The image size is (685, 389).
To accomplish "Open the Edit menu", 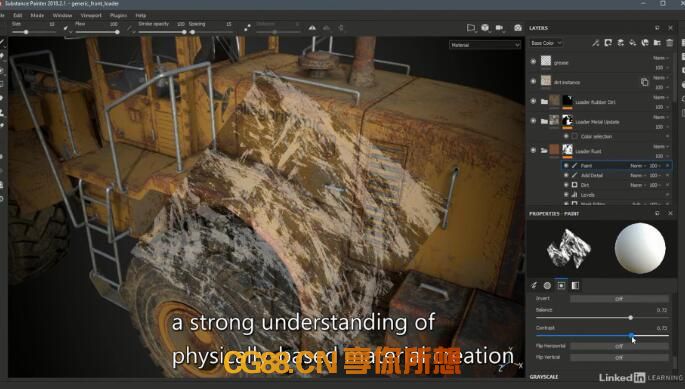I will click(17, 15).
